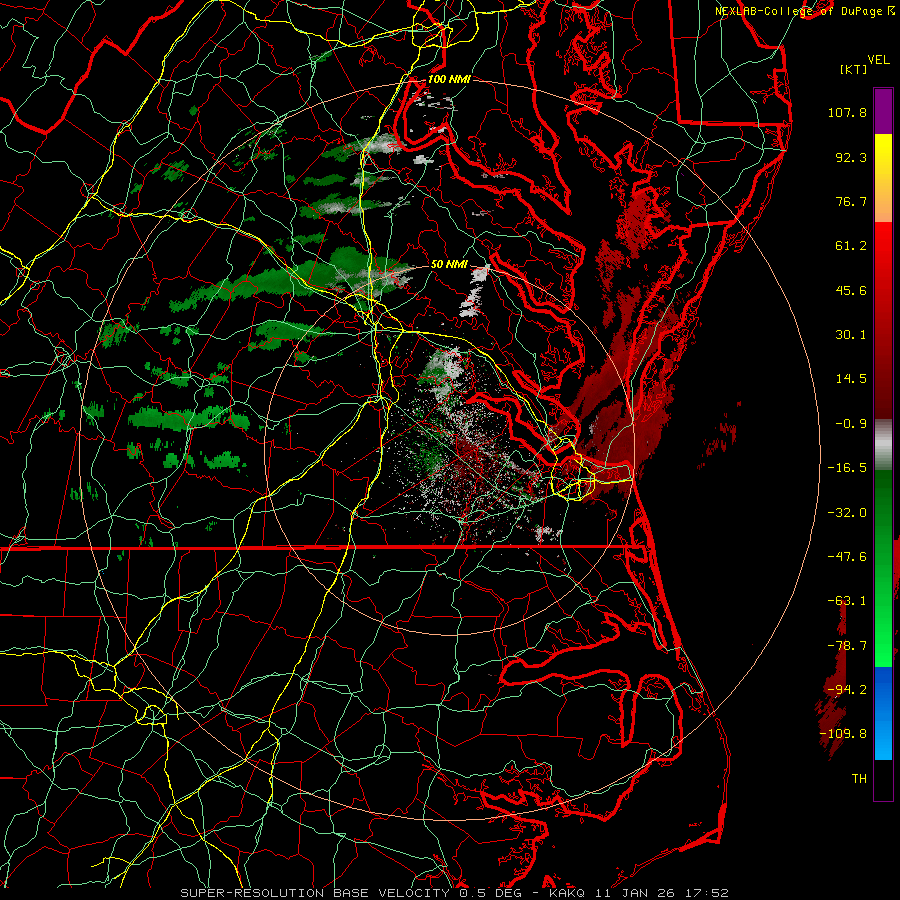Viewport: 900px width, 900px height.
Task: Select the 107.8 velocity scale value
Action: (847, 112)
